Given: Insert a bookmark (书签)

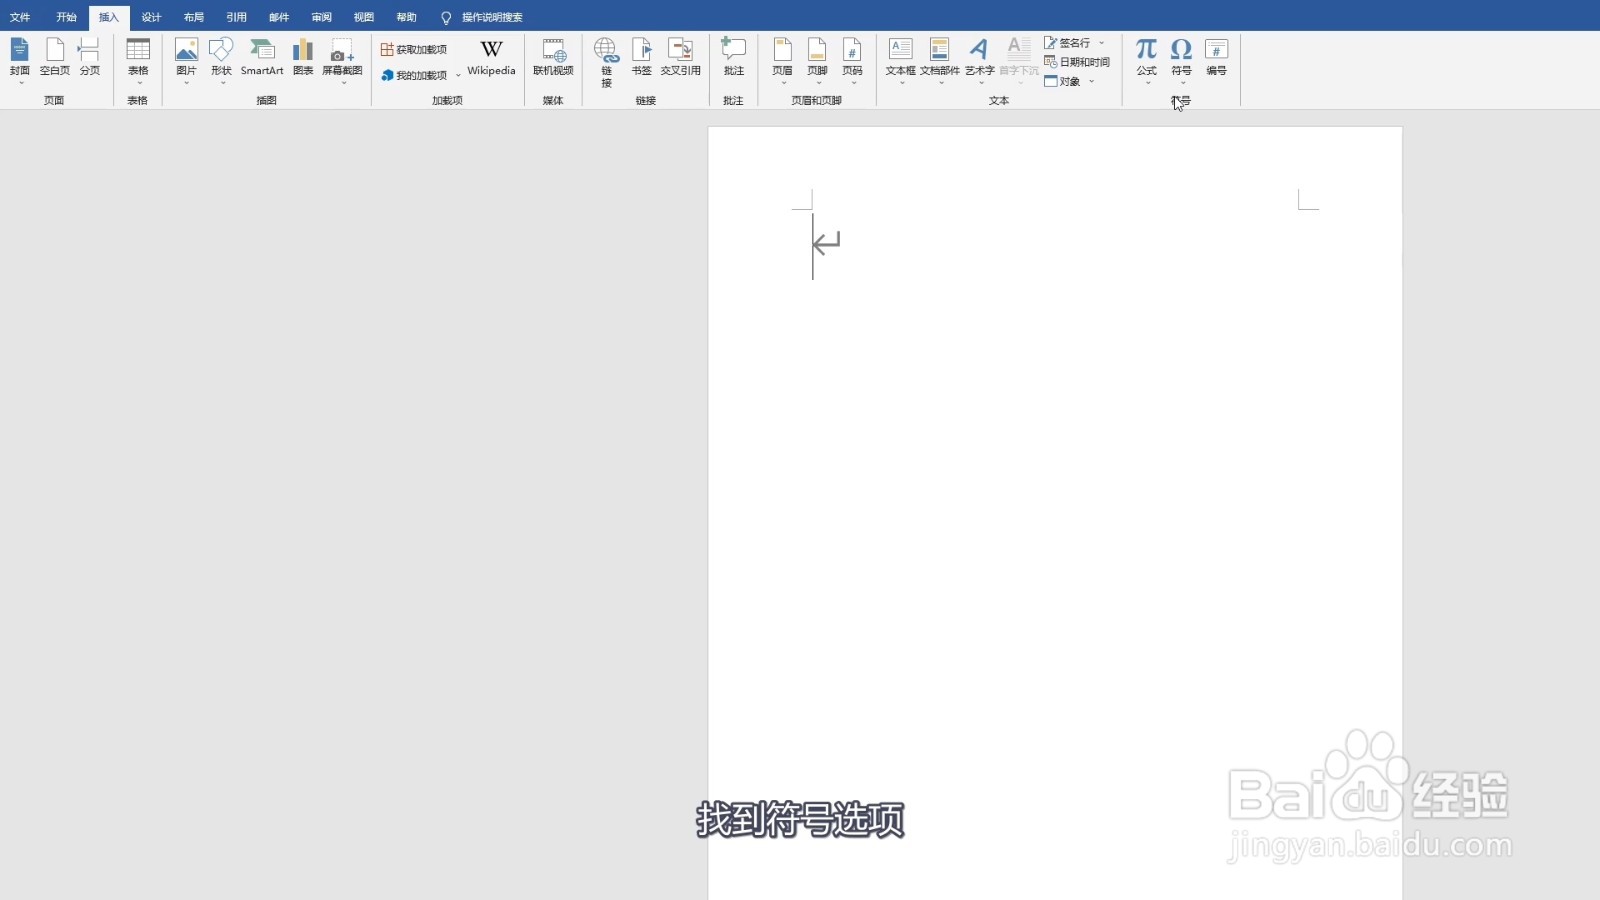Looking at the screenshot, I should point(642,58).
